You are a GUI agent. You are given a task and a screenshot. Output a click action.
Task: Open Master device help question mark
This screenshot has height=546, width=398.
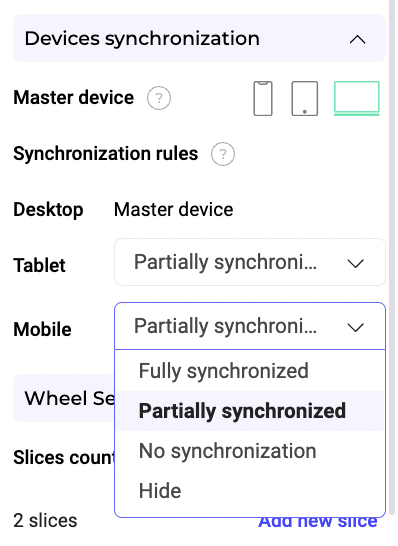point(159,98)
